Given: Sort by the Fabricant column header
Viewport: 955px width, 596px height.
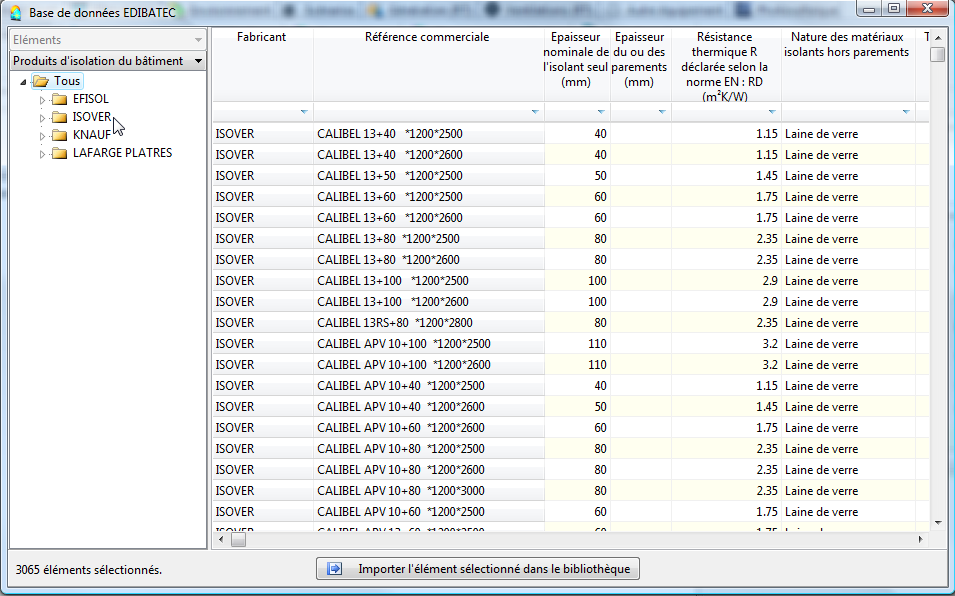Looking at the screenshot, I should [262, 65].
